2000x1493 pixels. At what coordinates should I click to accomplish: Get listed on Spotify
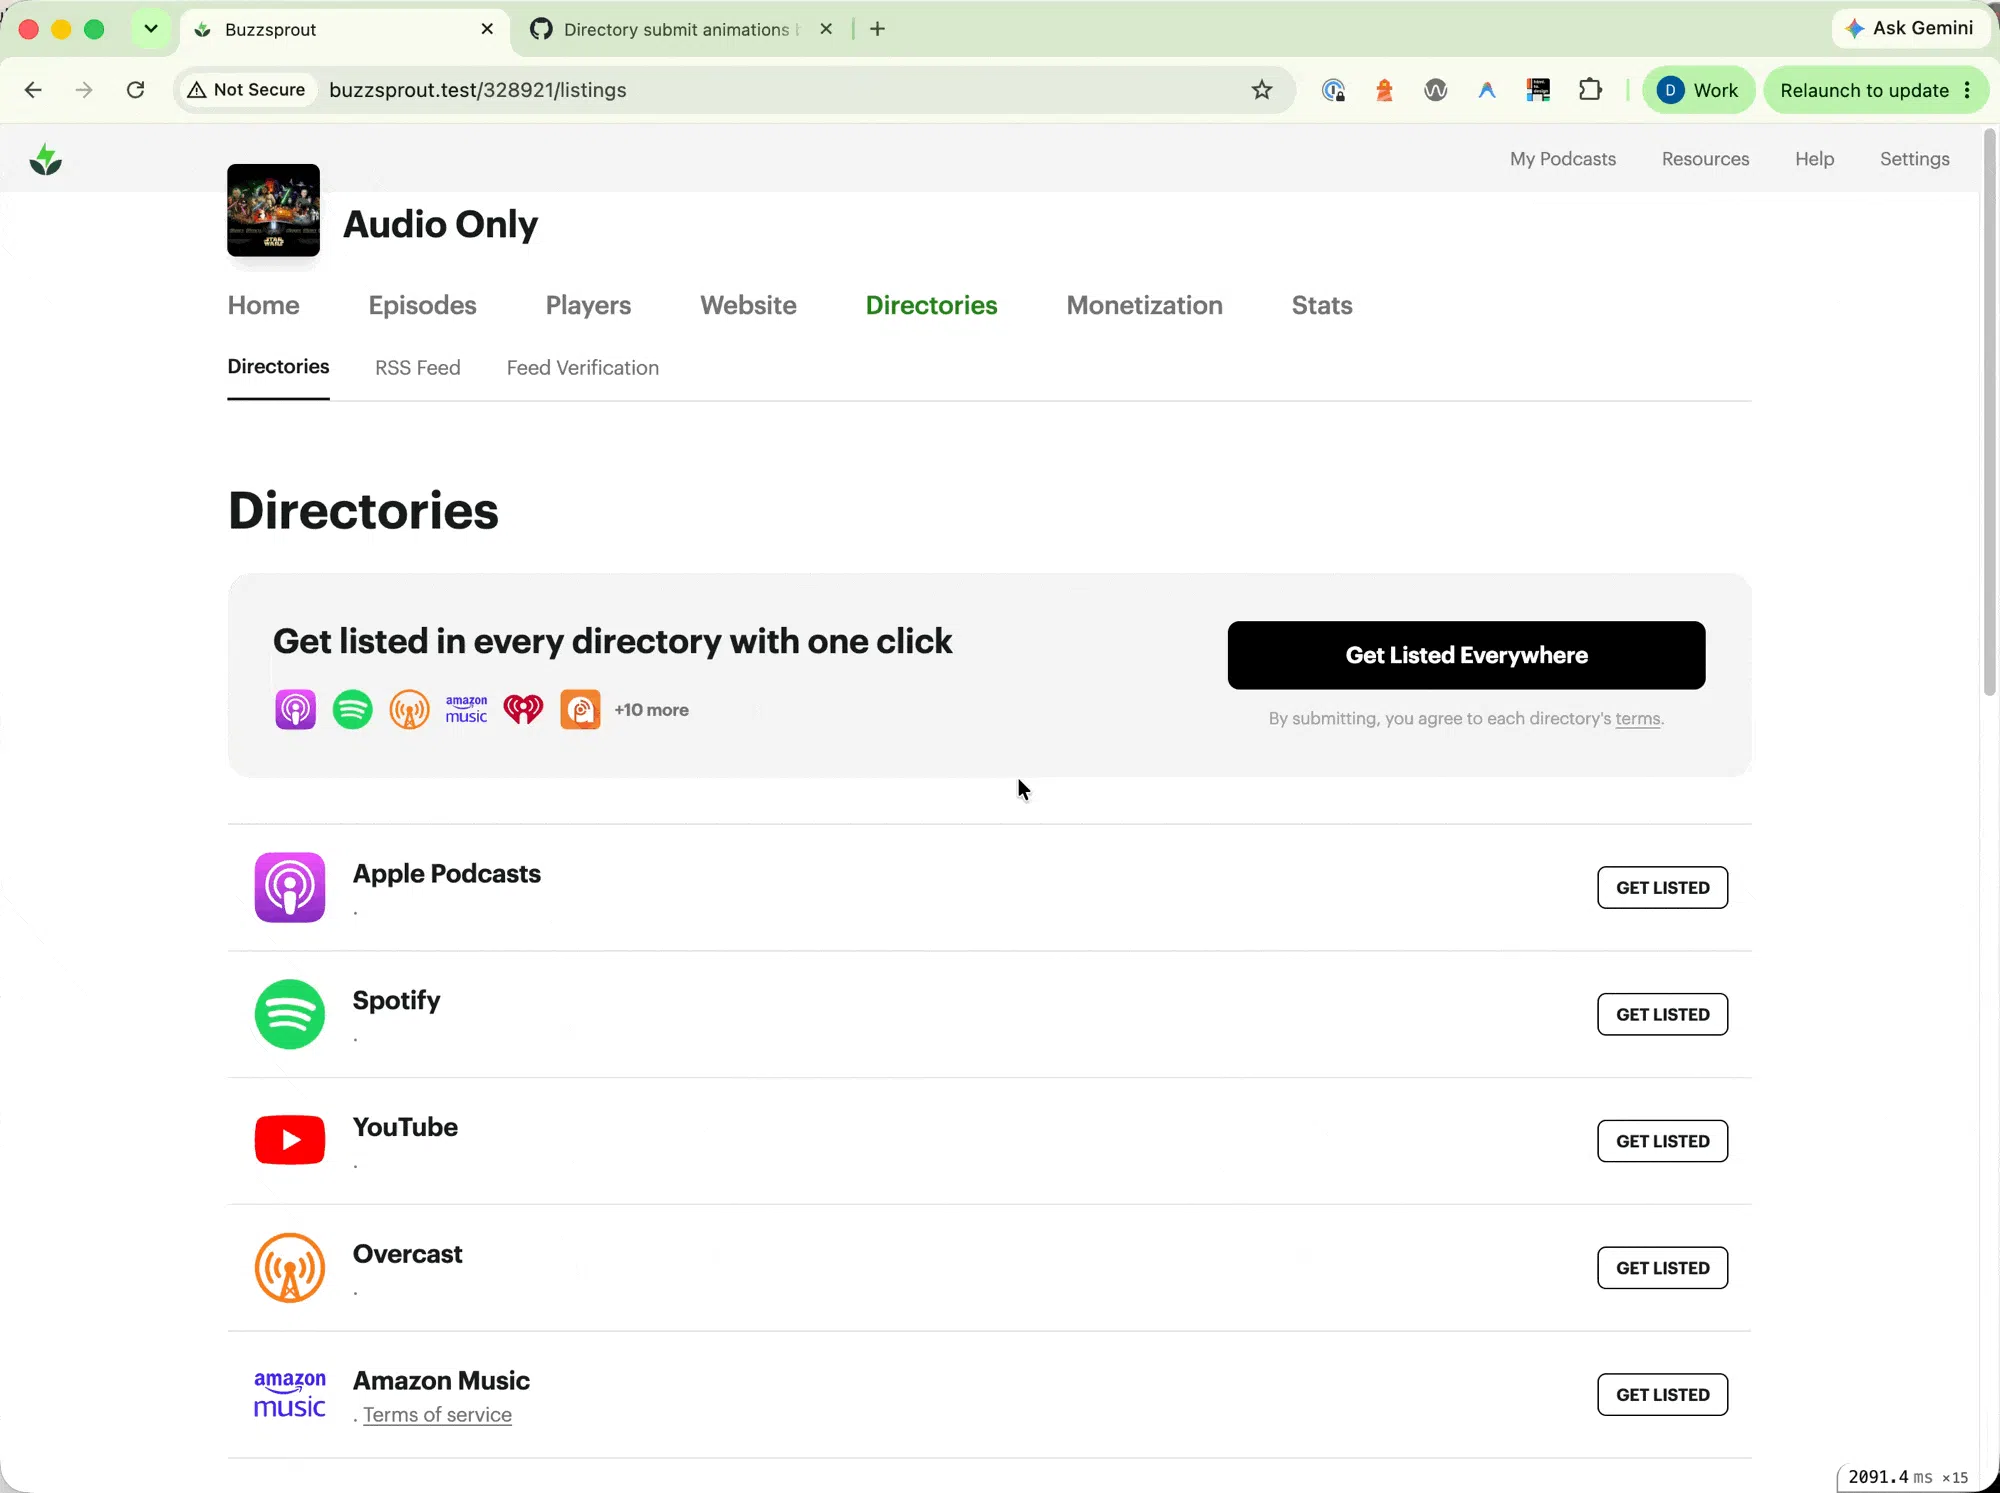pyautogui.click(x=1662, y=1014)
